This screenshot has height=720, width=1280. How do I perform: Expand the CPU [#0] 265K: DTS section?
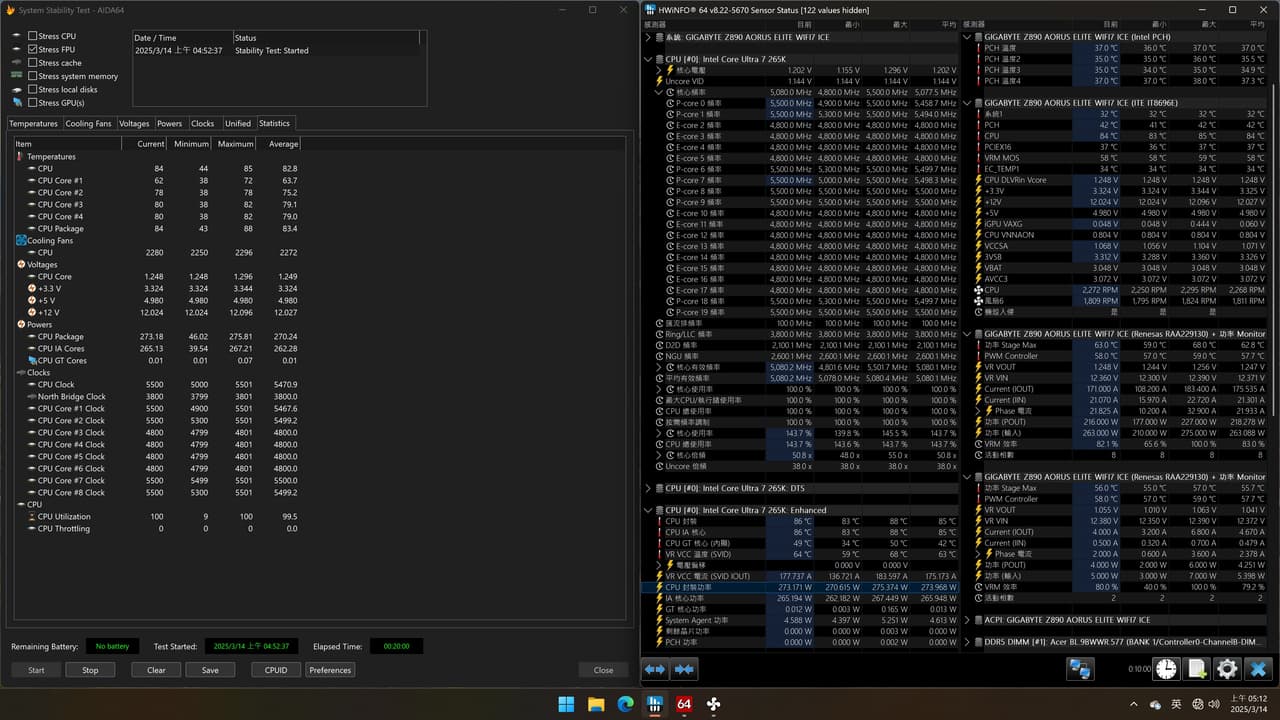coord(649,488)
